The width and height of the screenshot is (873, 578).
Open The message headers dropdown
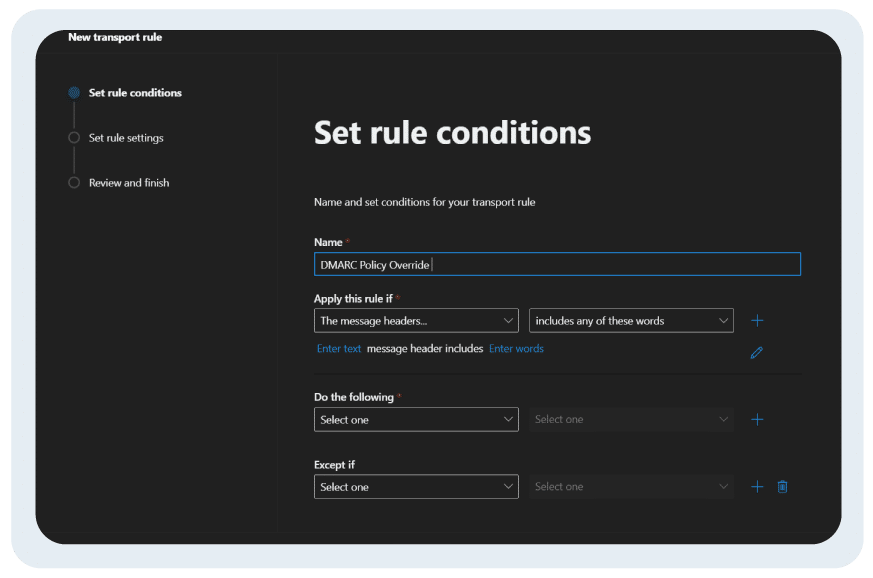pyautogui.click(x=416, y=321)
